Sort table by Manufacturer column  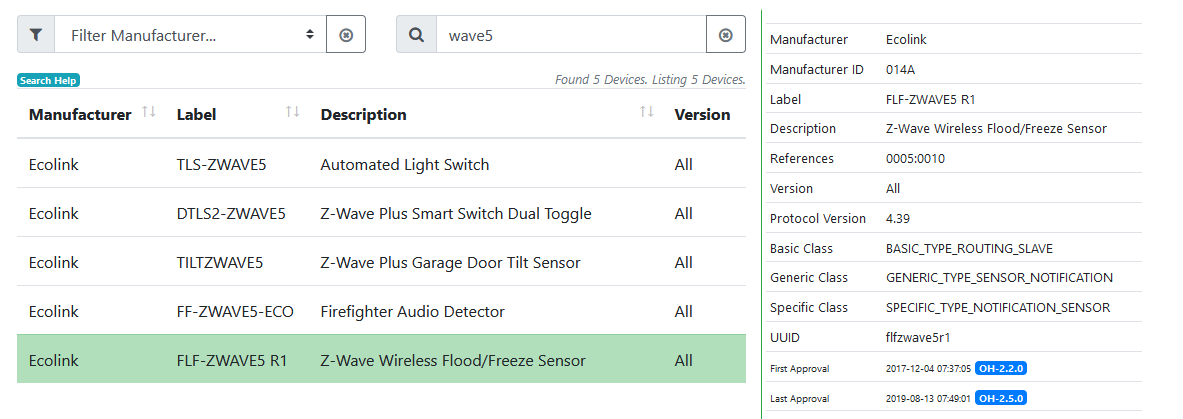(149, 112)
